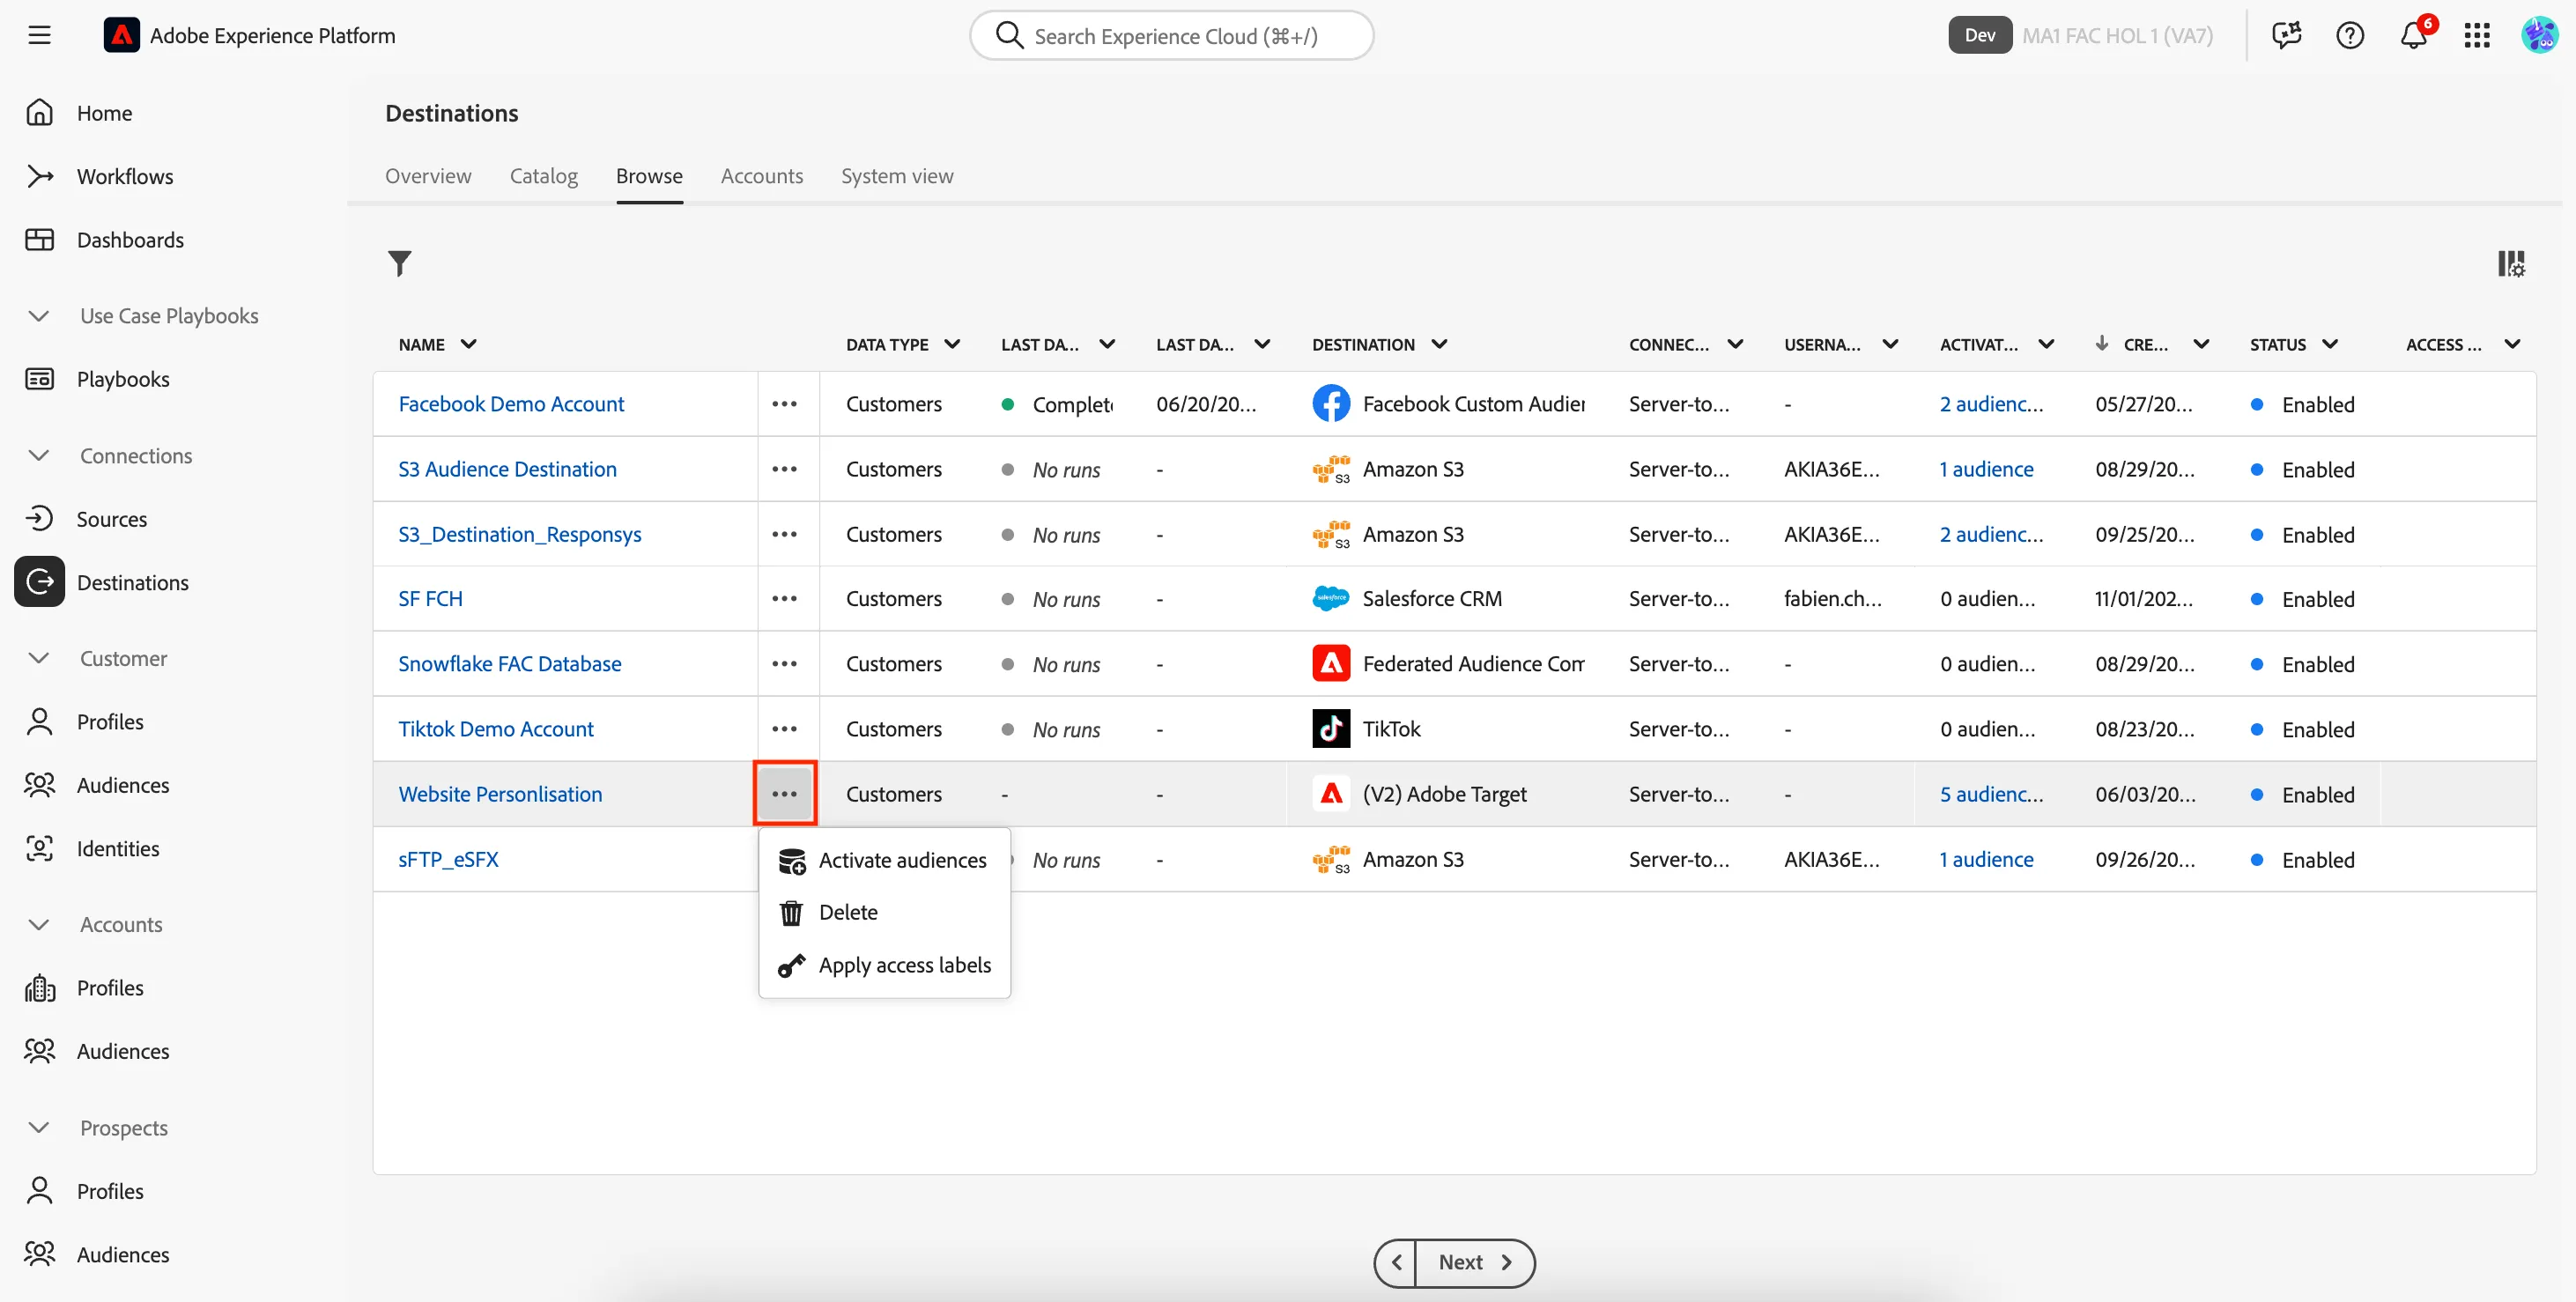Open the apps grid switcher icon
2576x1302 pixels.
click(x=2476, y=36)
